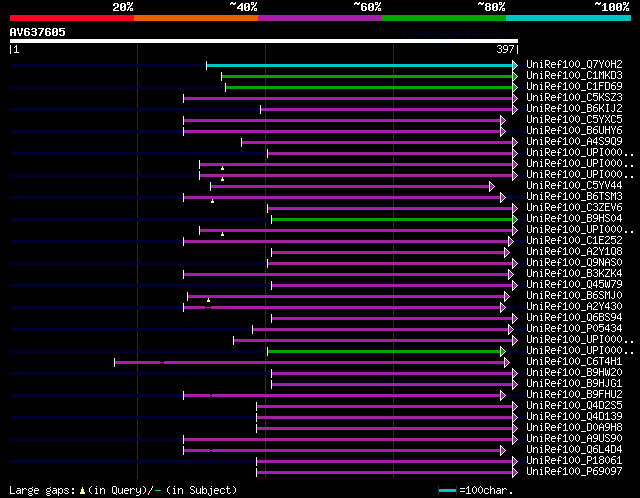
Task: Select the UniRef100_B3KZK4 label
Action: click(x=574, y=274)
